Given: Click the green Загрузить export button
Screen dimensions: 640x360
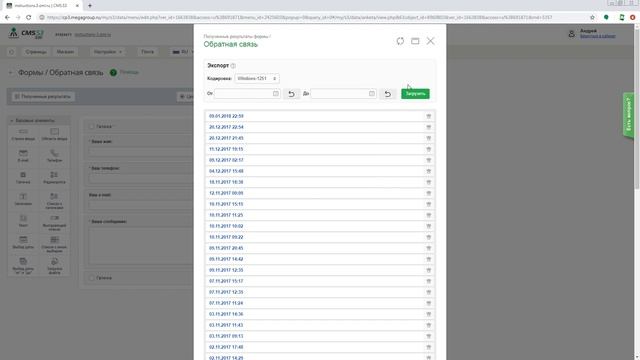Looking at the screenshot, I should coord(415,93).
